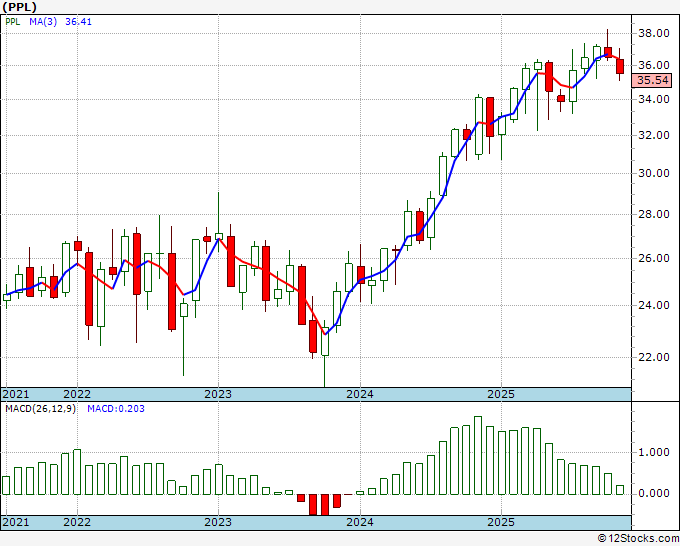The height and width of the screenshot is (546, 680).
Task: Click the MACD:0.203 value label
Action: (x=116, y=409)
